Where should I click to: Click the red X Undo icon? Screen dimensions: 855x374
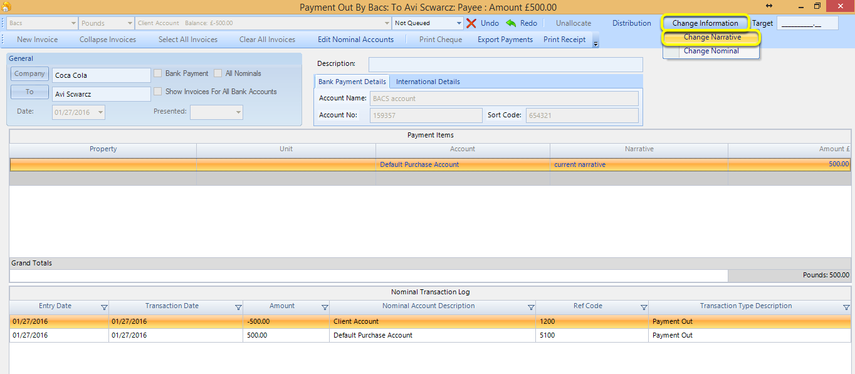471,23
